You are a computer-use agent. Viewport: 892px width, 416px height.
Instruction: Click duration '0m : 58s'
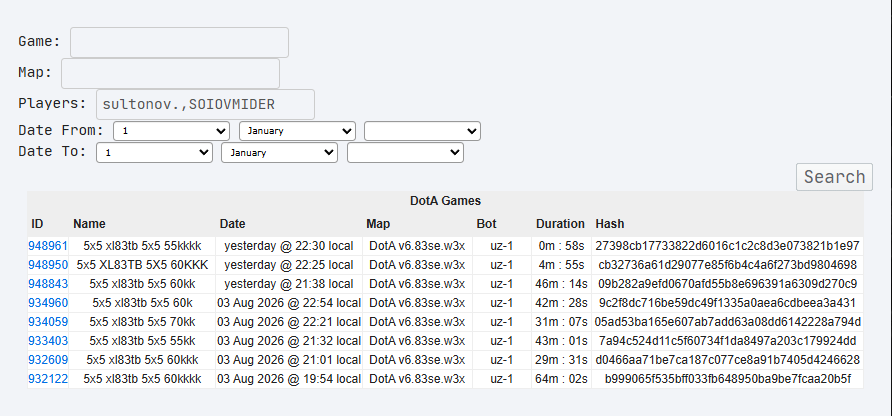[x=561, y=246]
